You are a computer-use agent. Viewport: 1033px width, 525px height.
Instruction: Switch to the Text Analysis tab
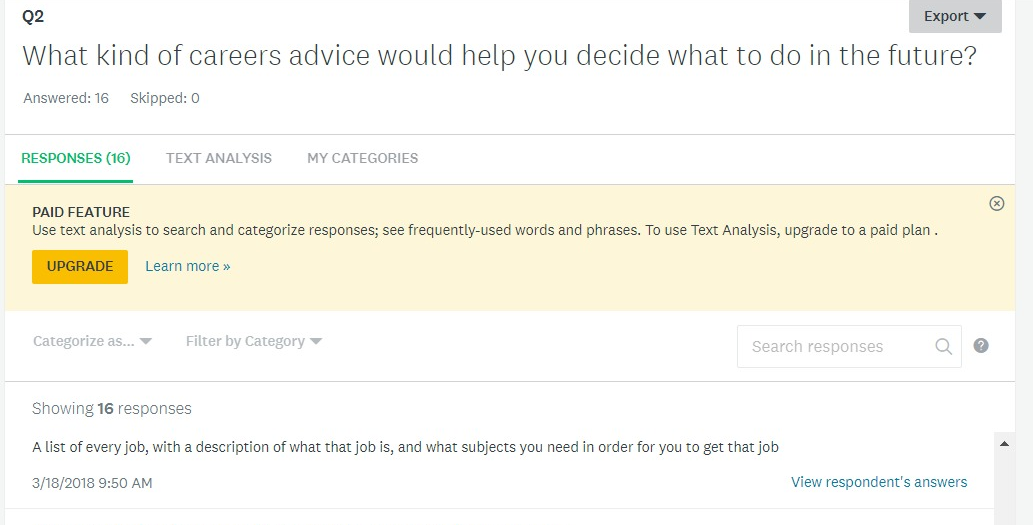pyautogui.click(x=219, y=158)
